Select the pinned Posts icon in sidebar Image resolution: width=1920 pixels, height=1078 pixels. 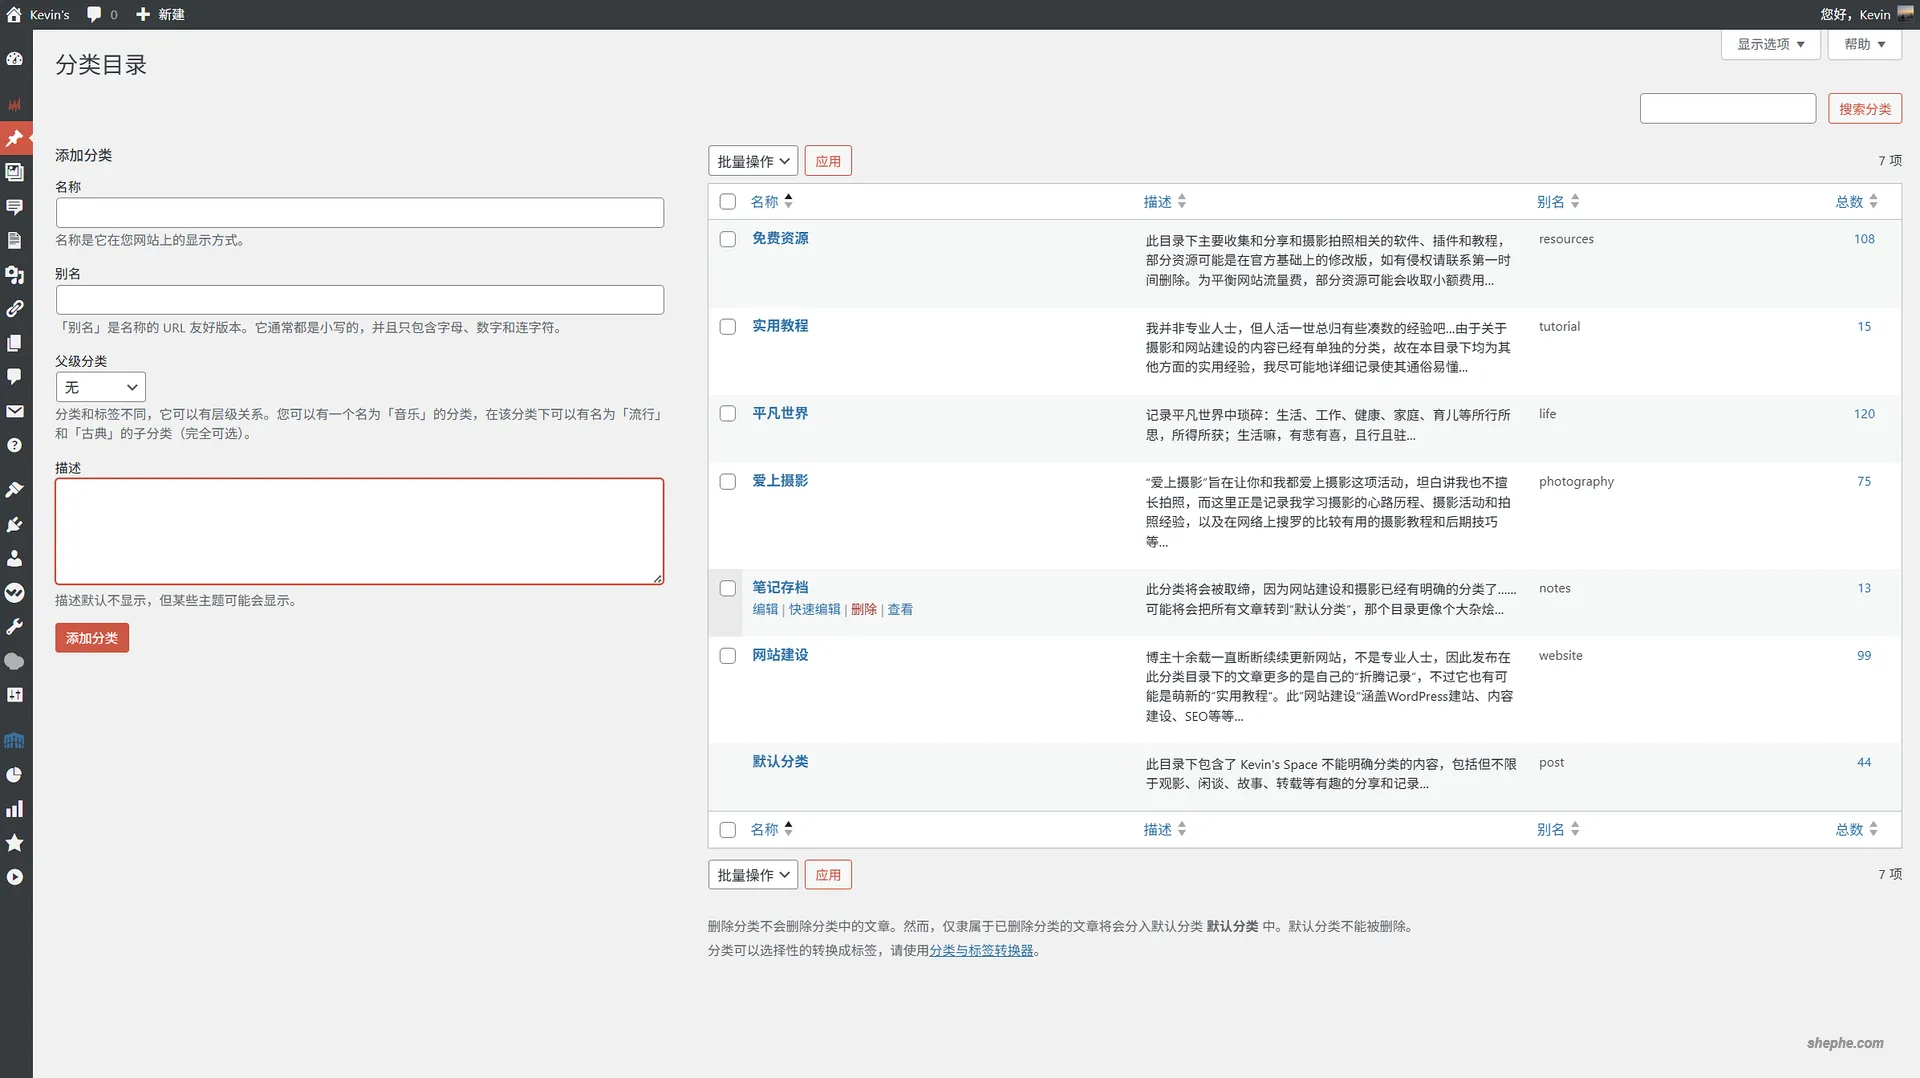tap(15, 138)
